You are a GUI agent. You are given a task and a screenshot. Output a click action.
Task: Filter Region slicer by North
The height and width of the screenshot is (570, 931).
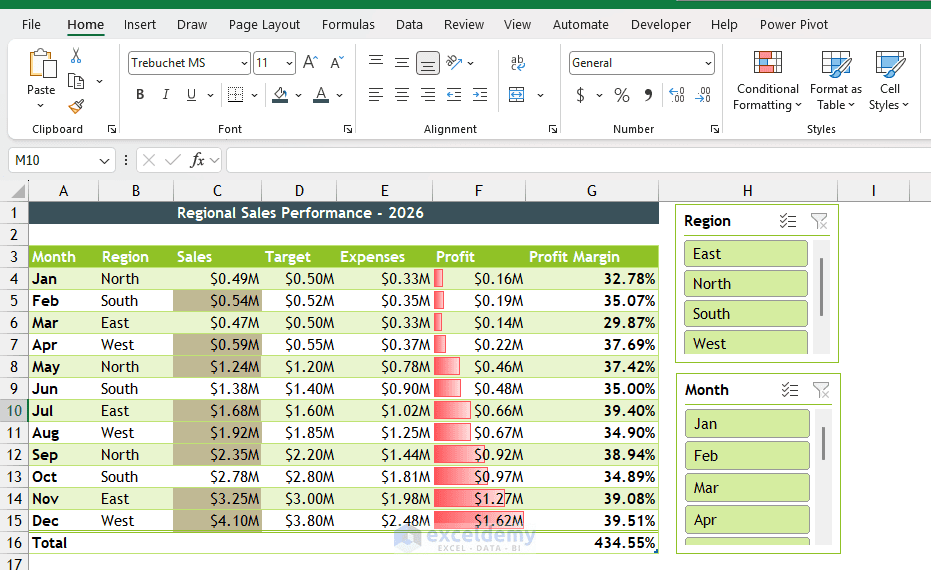click(746, 283)
